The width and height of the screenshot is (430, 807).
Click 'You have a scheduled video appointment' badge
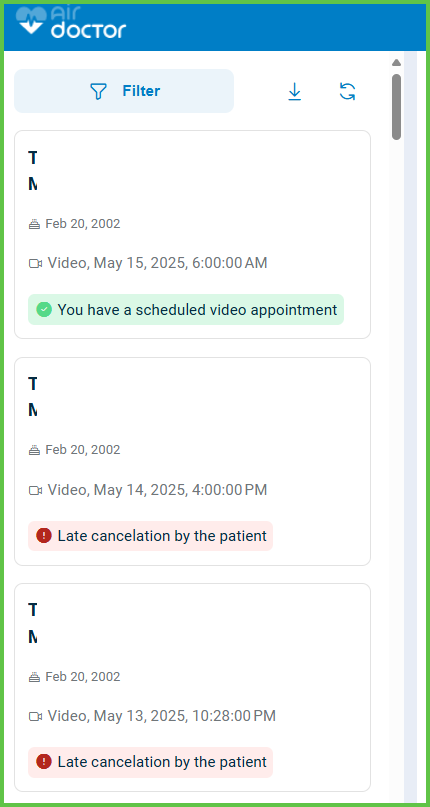186,309
